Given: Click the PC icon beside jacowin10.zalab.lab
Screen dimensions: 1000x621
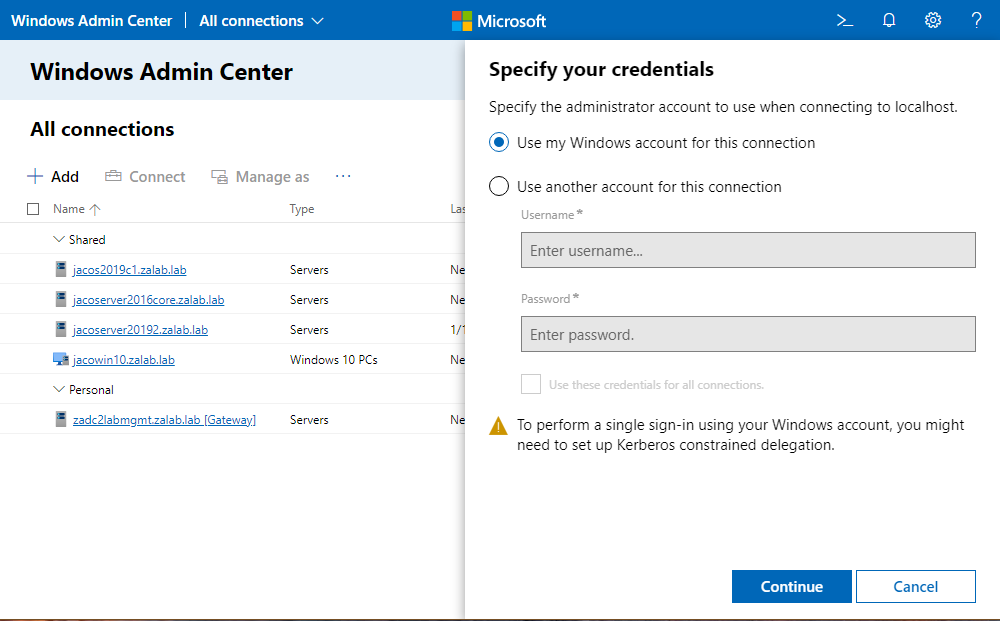Looking at the screenshot, I should tap(60, 359).
